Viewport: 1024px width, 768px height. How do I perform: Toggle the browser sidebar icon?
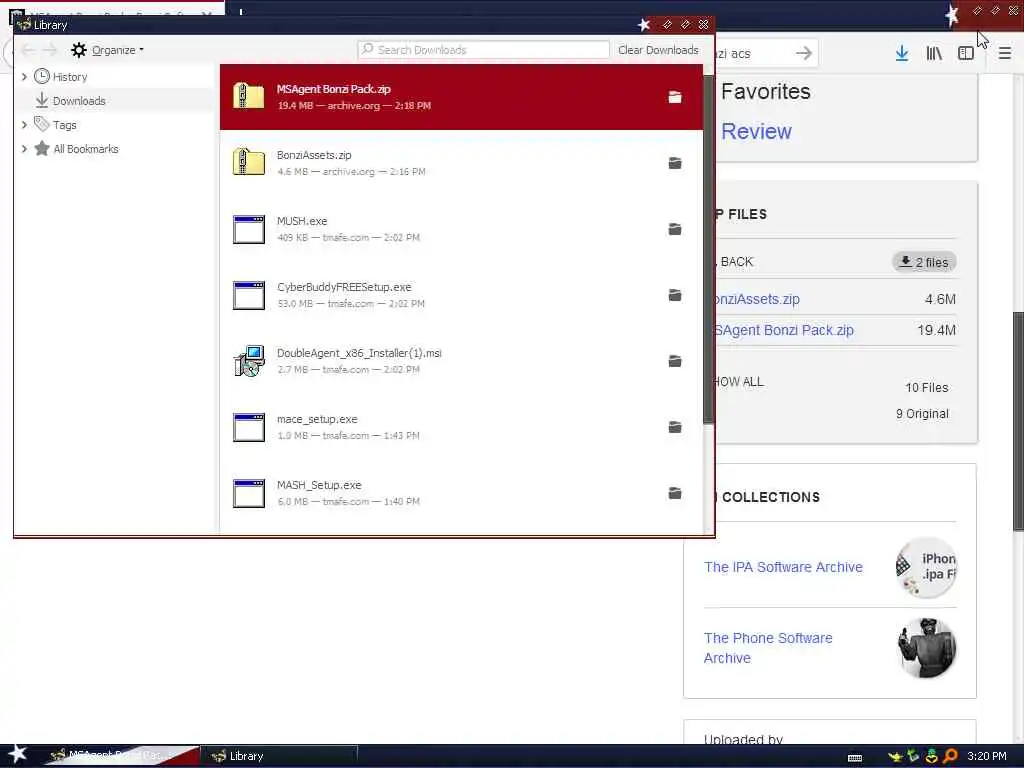point(966,54)
